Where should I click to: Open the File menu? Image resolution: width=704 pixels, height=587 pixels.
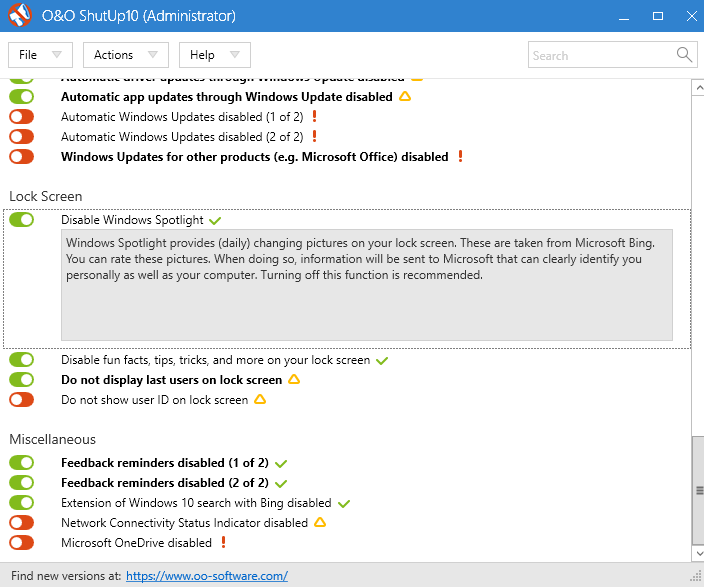[x=40, y=55]
